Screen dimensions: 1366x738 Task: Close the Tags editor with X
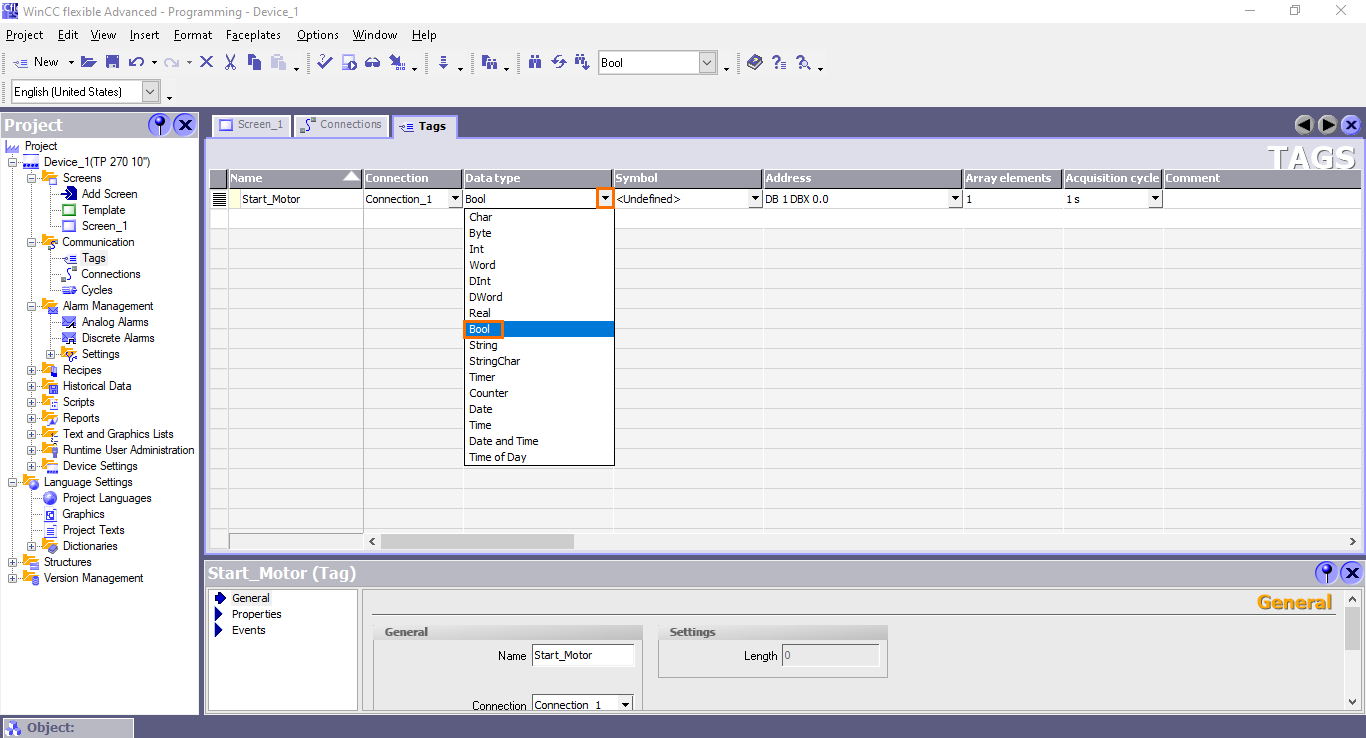click(1351, 125)
